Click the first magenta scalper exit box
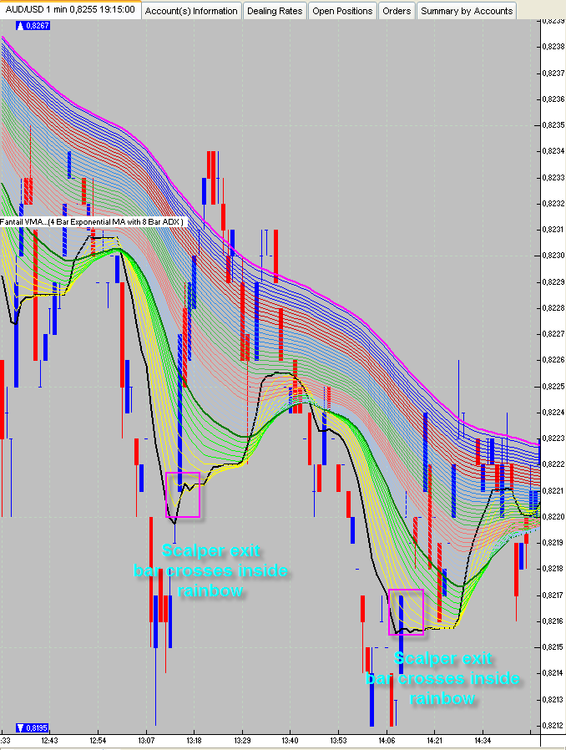566x750 pixels. [183, 495]
